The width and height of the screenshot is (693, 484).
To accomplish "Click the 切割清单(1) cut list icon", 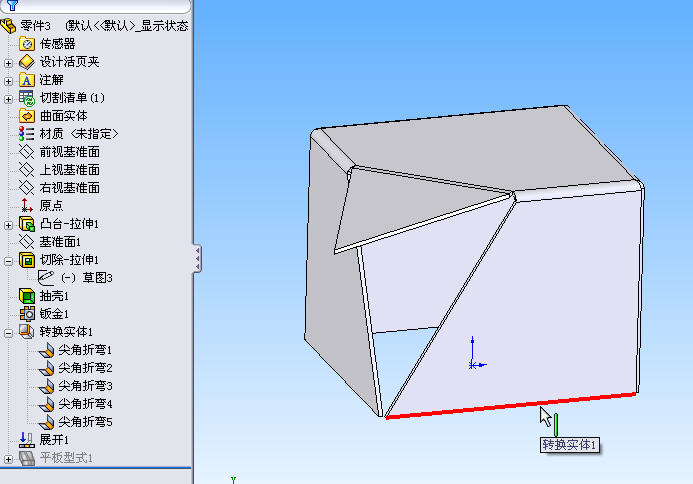I will click(27, 98).
